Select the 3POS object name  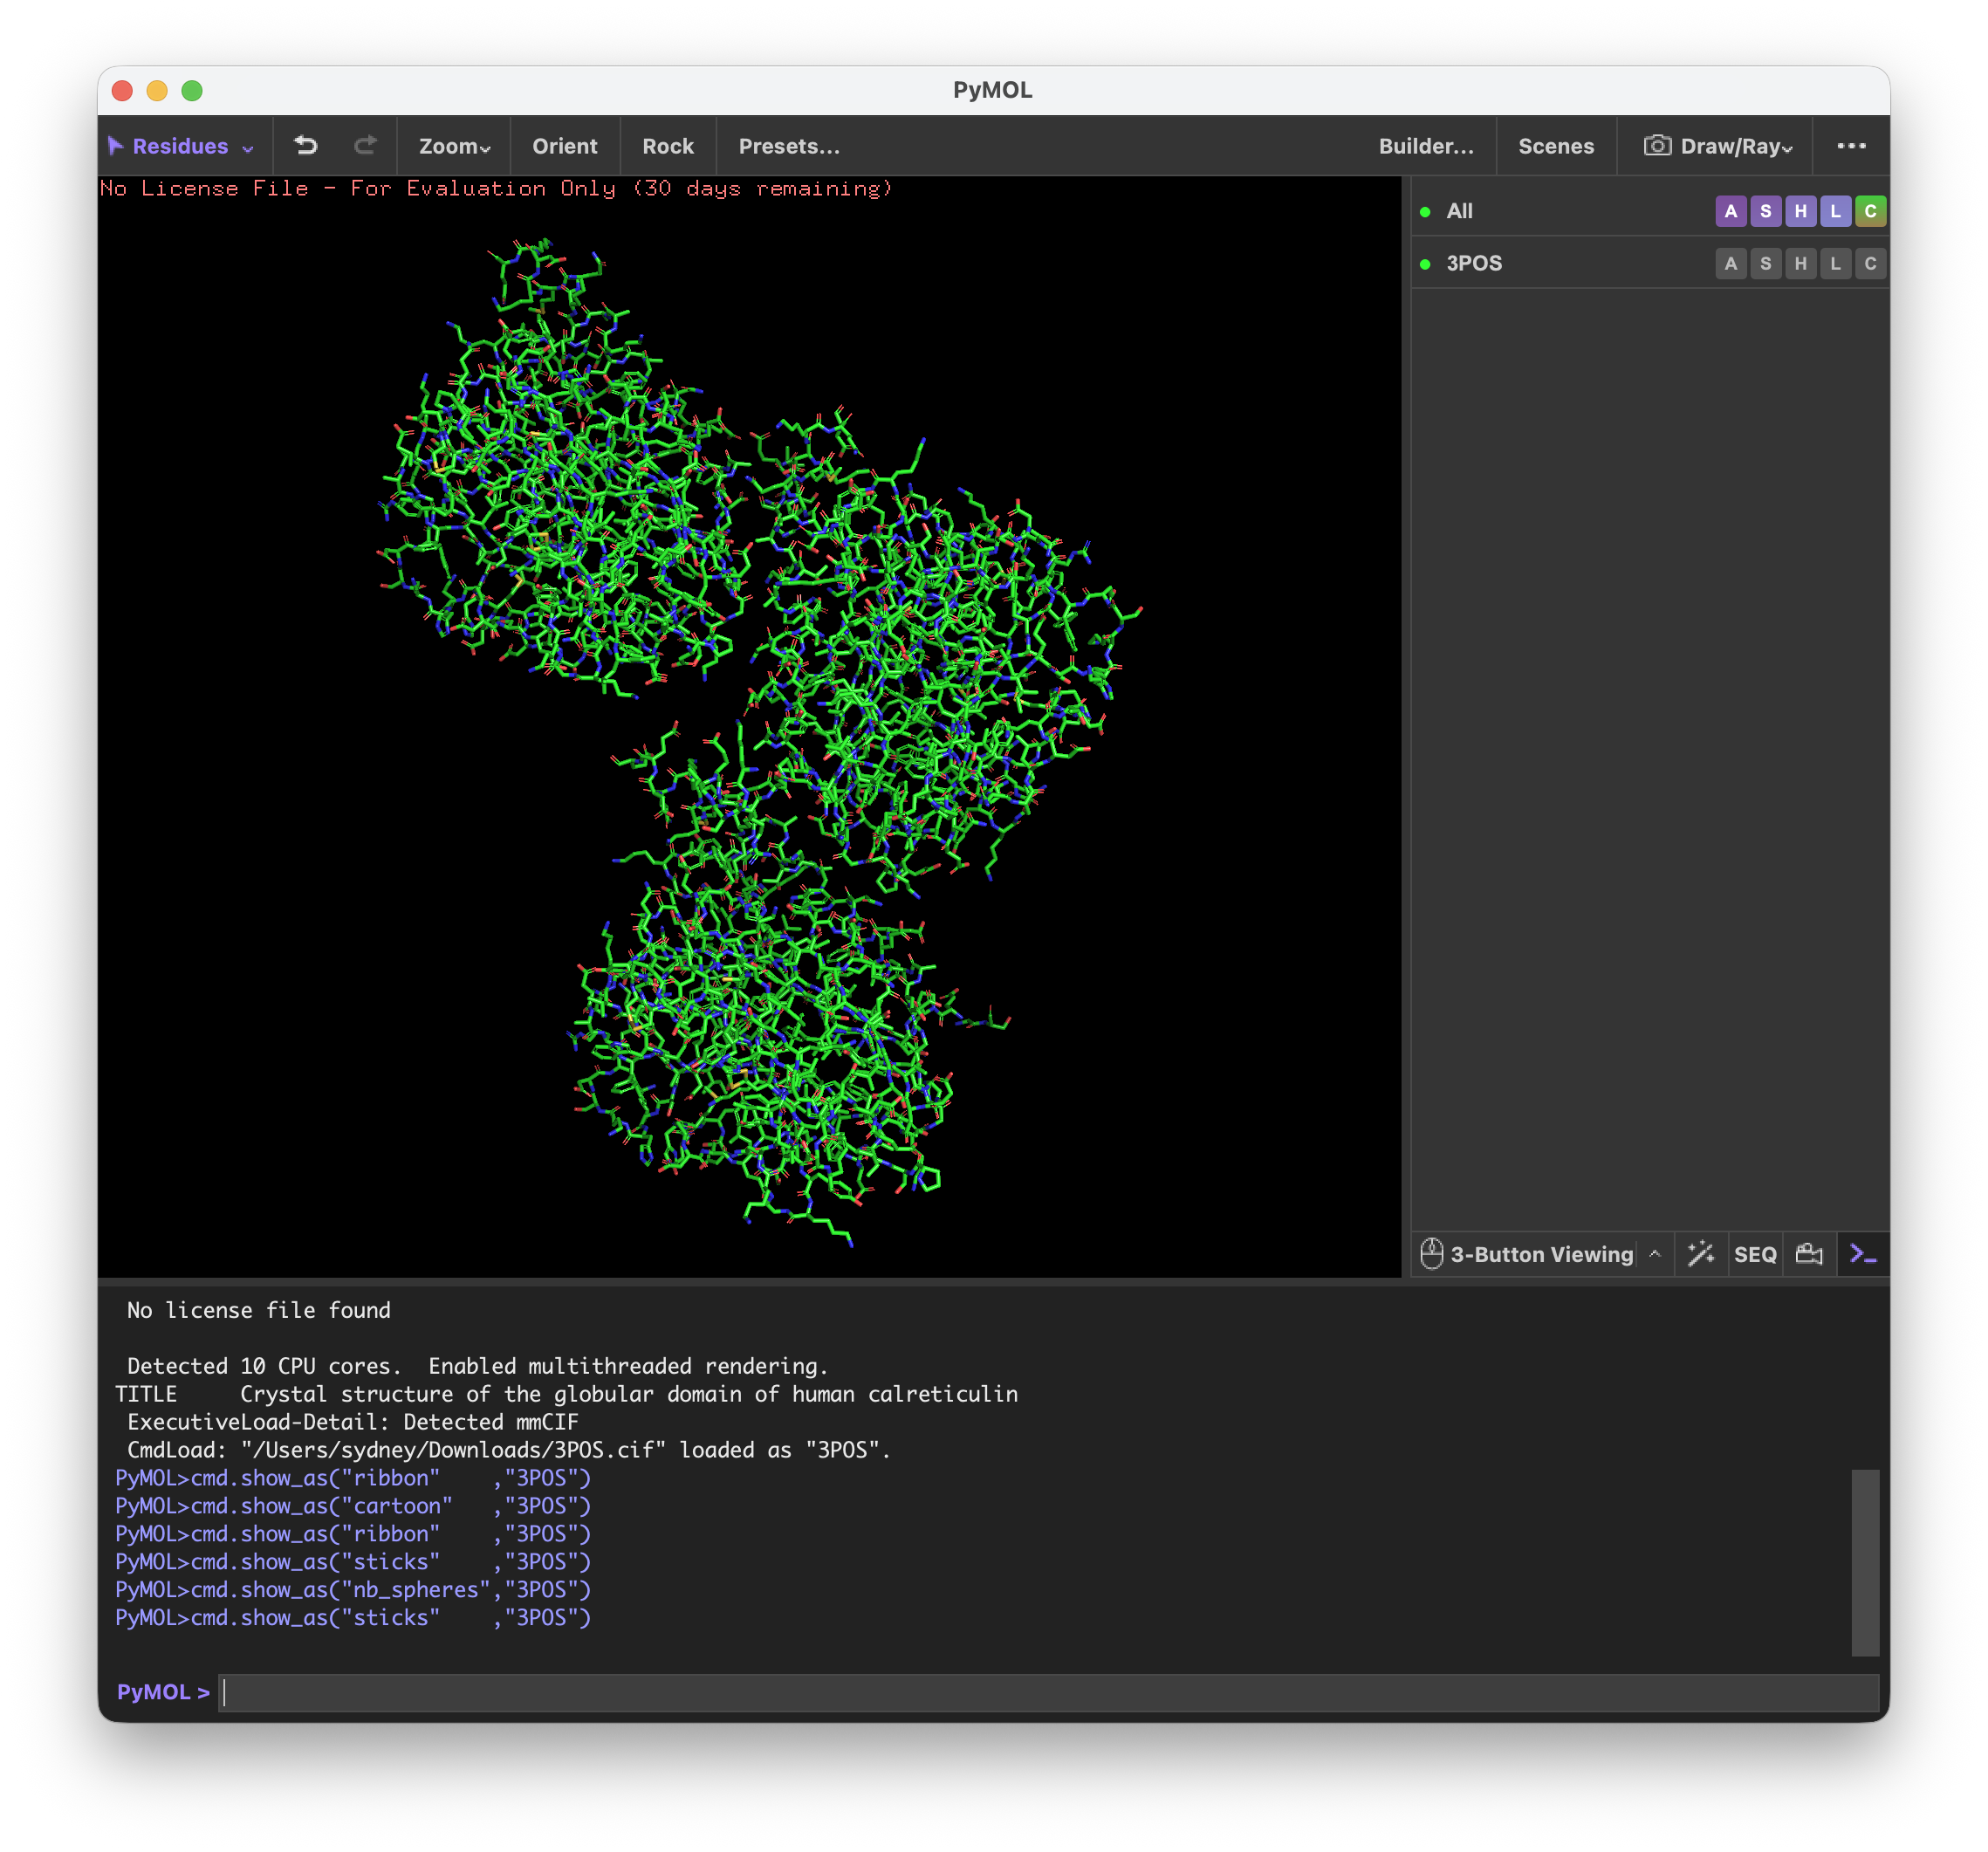tap(1473, 263)
